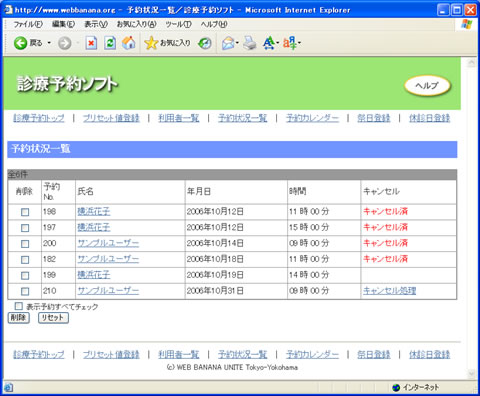The height and width of the screenshot is (396, 480).
Task: Click the Print icon
Action: 250,43
